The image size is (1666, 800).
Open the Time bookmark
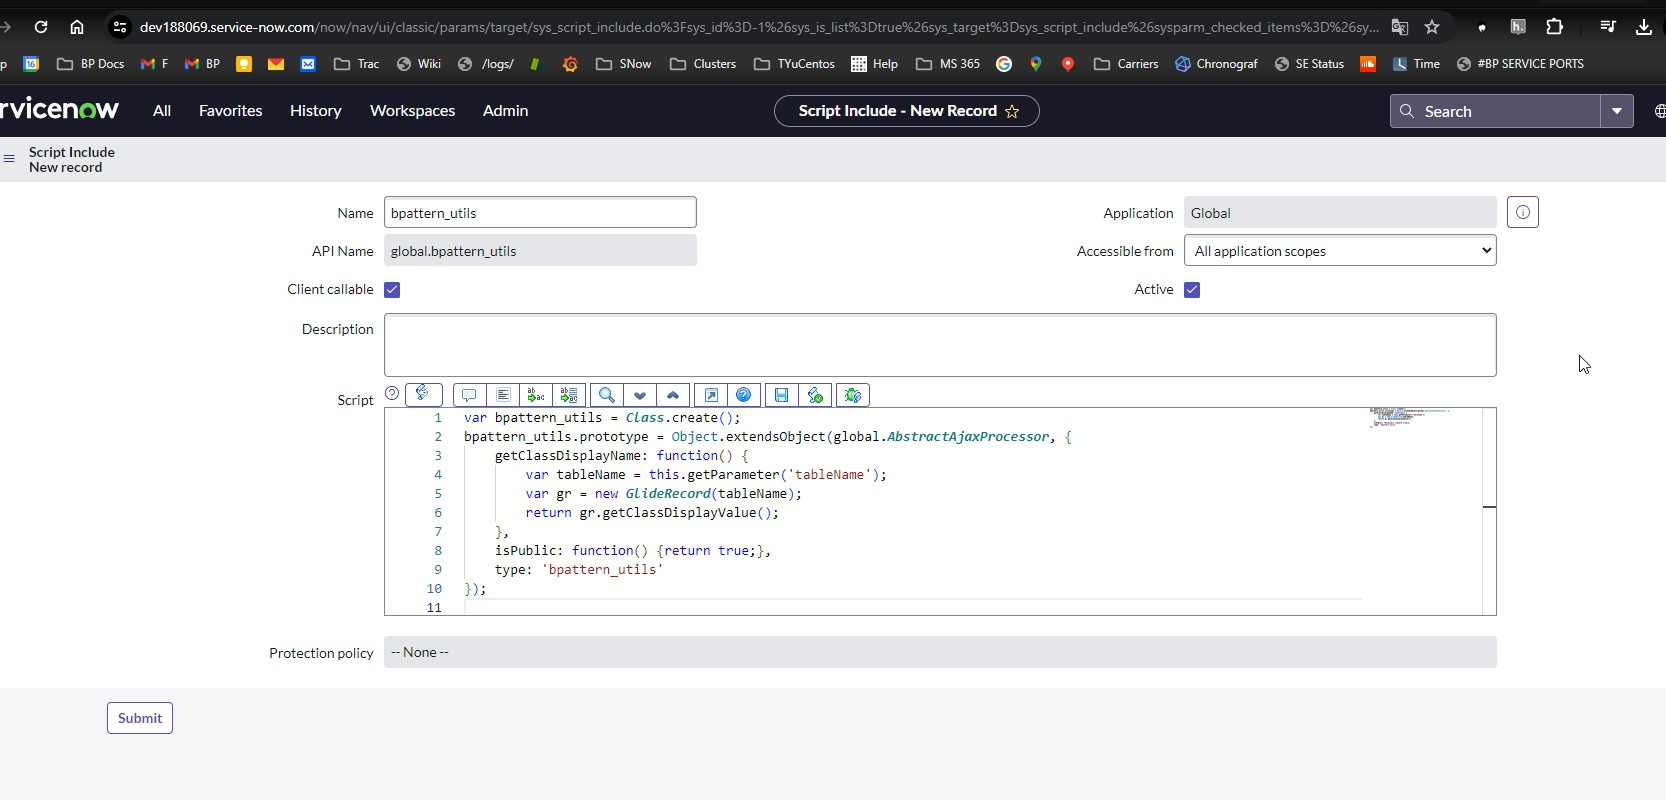point(1416,64)
